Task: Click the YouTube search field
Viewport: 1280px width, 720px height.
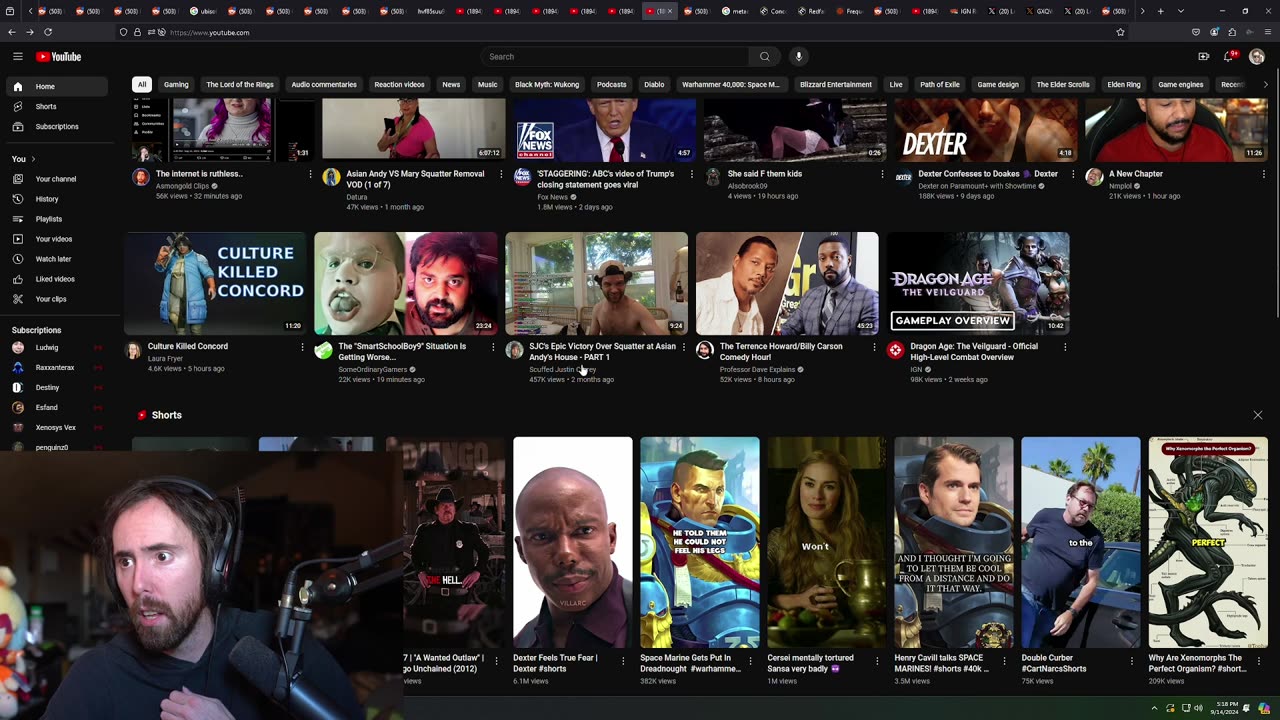Action: [615, 57]
